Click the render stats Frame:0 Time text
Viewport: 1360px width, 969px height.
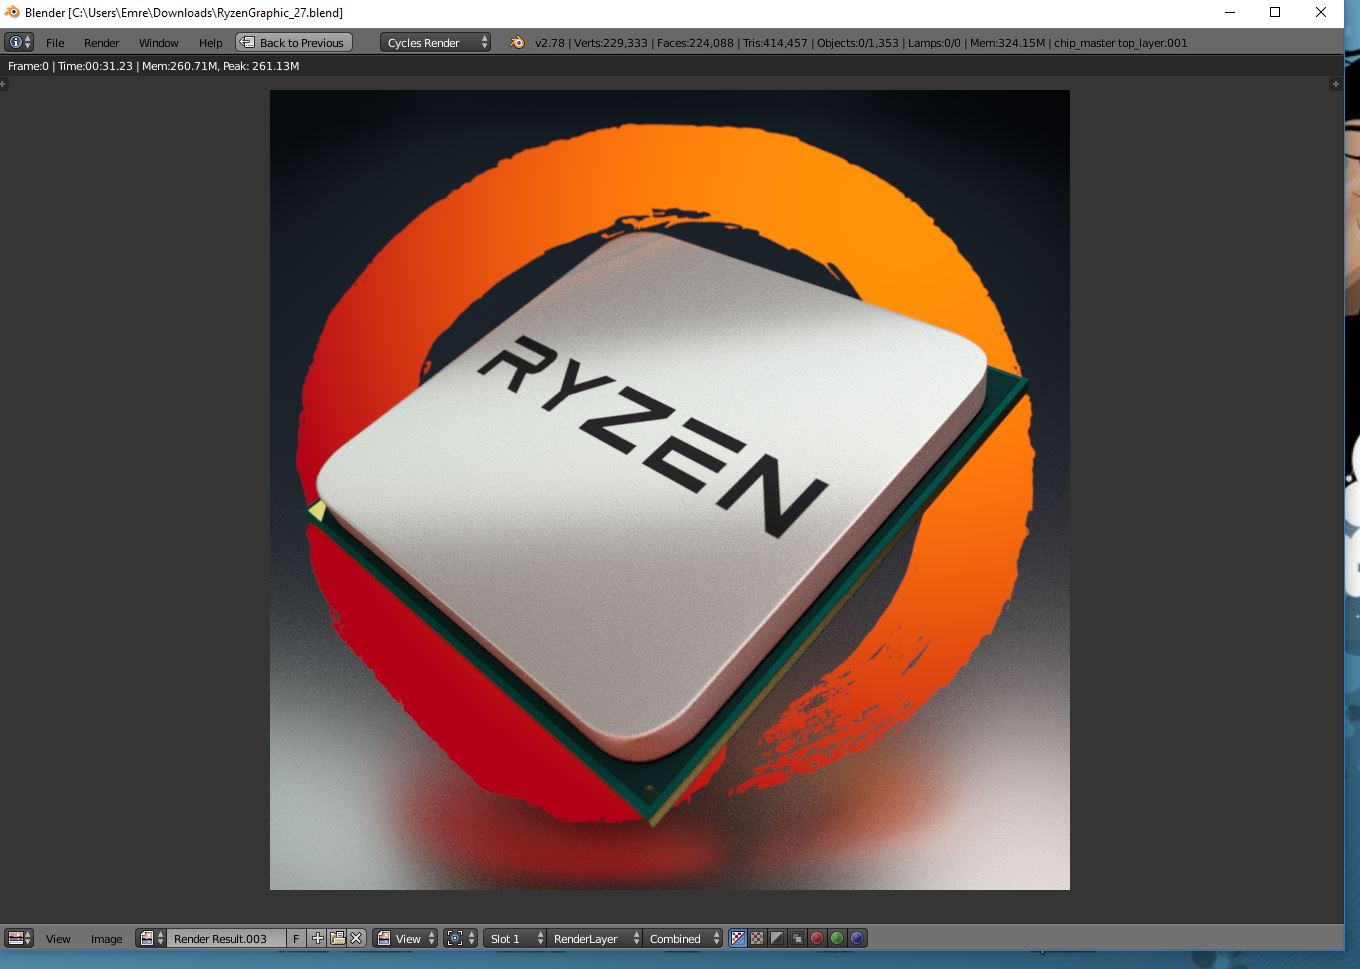pyautogui.click(x=153, y=66)
